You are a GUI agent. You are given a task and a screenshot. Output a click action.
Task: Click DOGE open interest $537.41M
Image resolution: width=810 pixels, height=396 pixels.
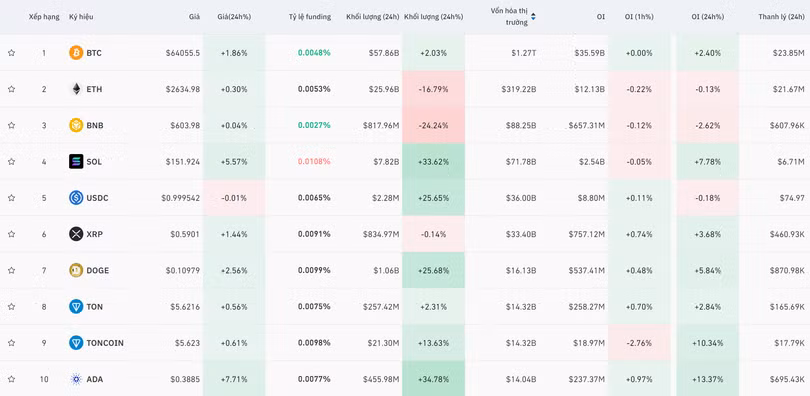[x=587, y=270]
